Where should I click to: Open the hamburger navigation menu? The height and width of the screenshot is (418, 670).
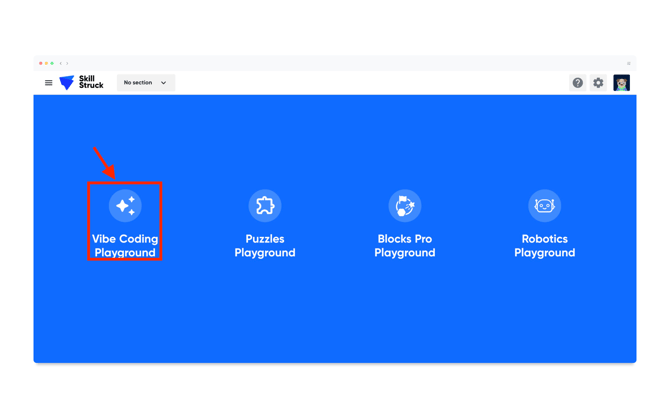pyautogui.click(x=49, y=82)
